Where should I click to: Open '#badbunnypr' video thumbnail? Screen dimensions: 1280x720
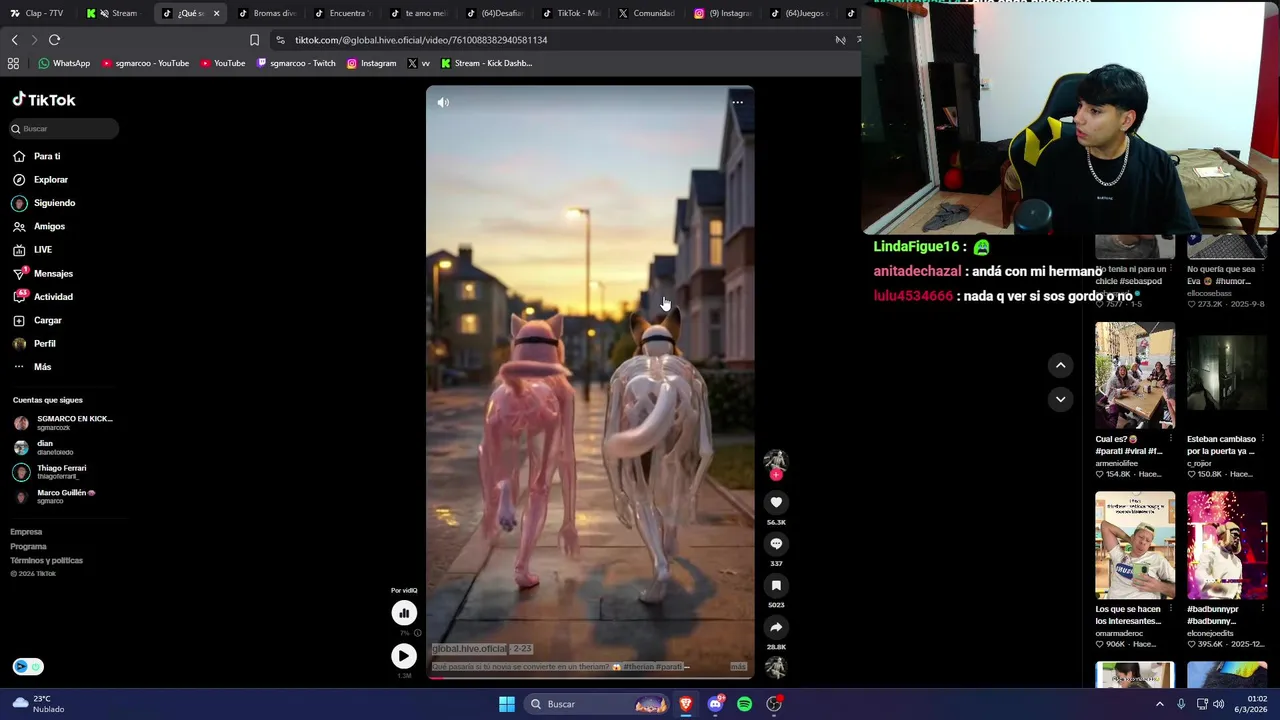pos(1227,545)
